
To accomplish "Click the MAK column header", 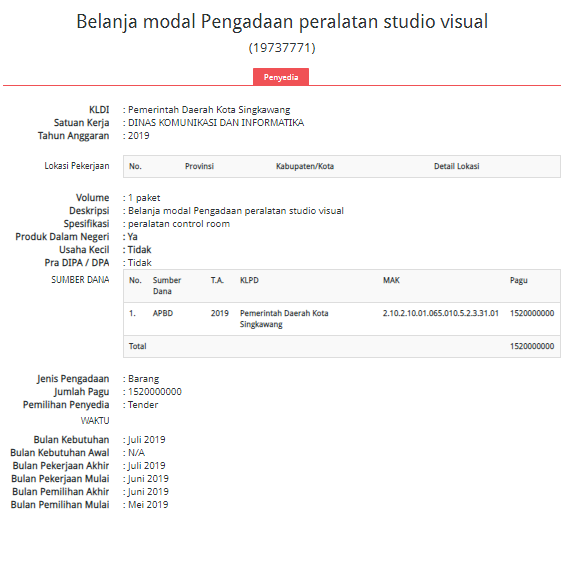I will 391,280.
